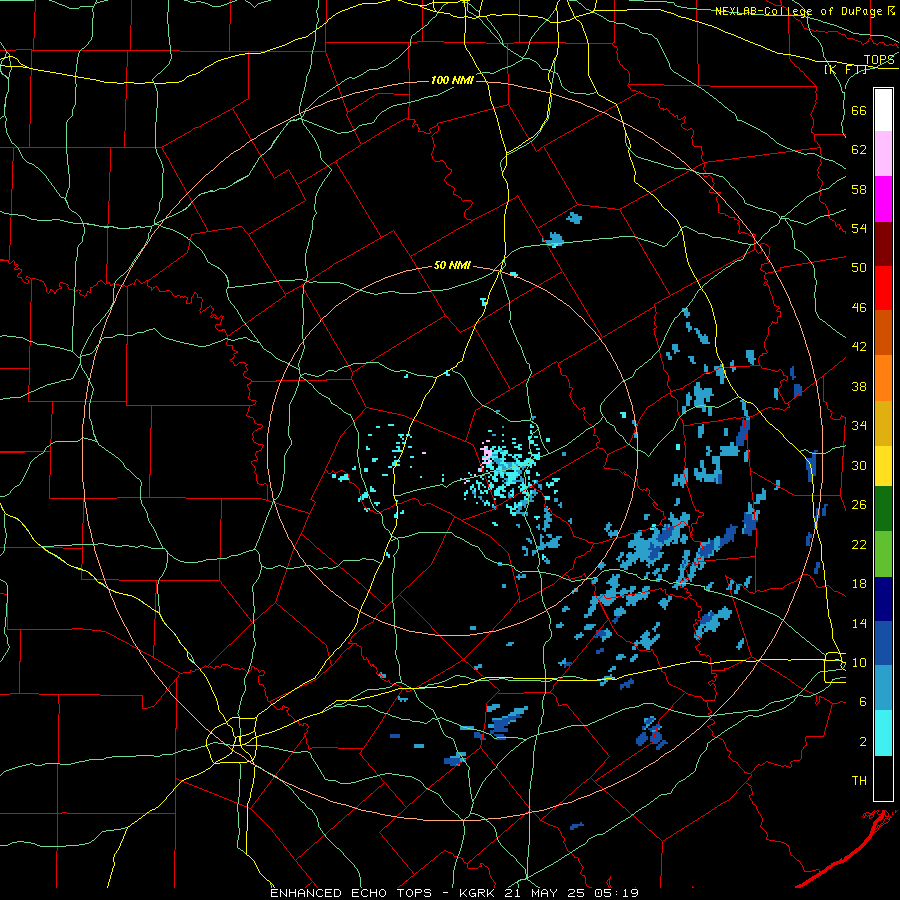Pick the sky blue legend swatch

coord(883,688)
